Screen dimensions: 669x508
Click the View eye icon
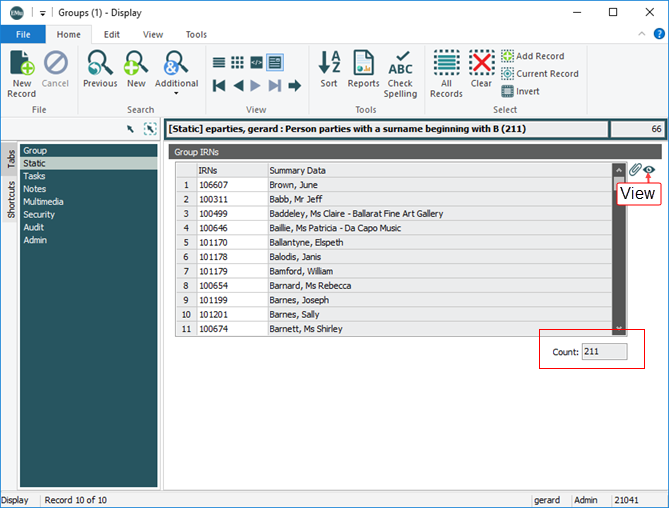(x=649, y=171)
